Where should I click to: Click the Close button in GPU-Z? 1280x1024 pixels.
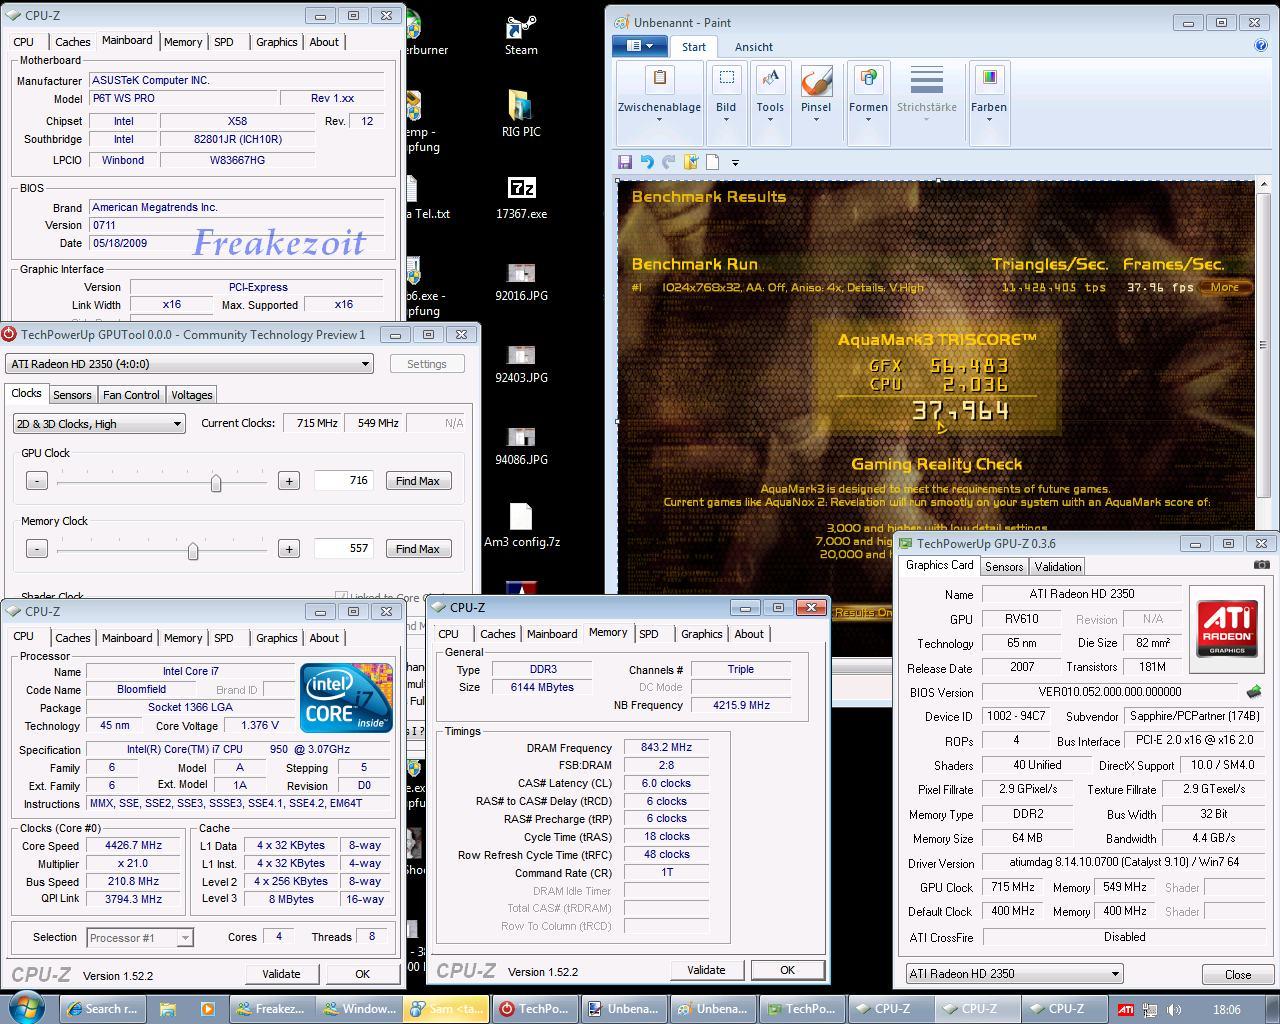1238,975
